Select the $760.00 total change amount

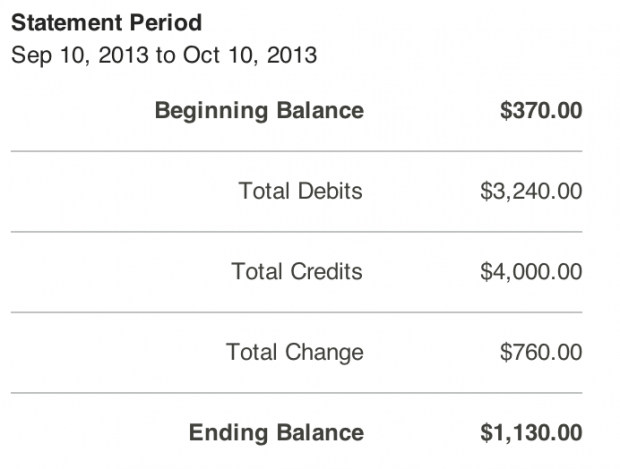[540, 352]
